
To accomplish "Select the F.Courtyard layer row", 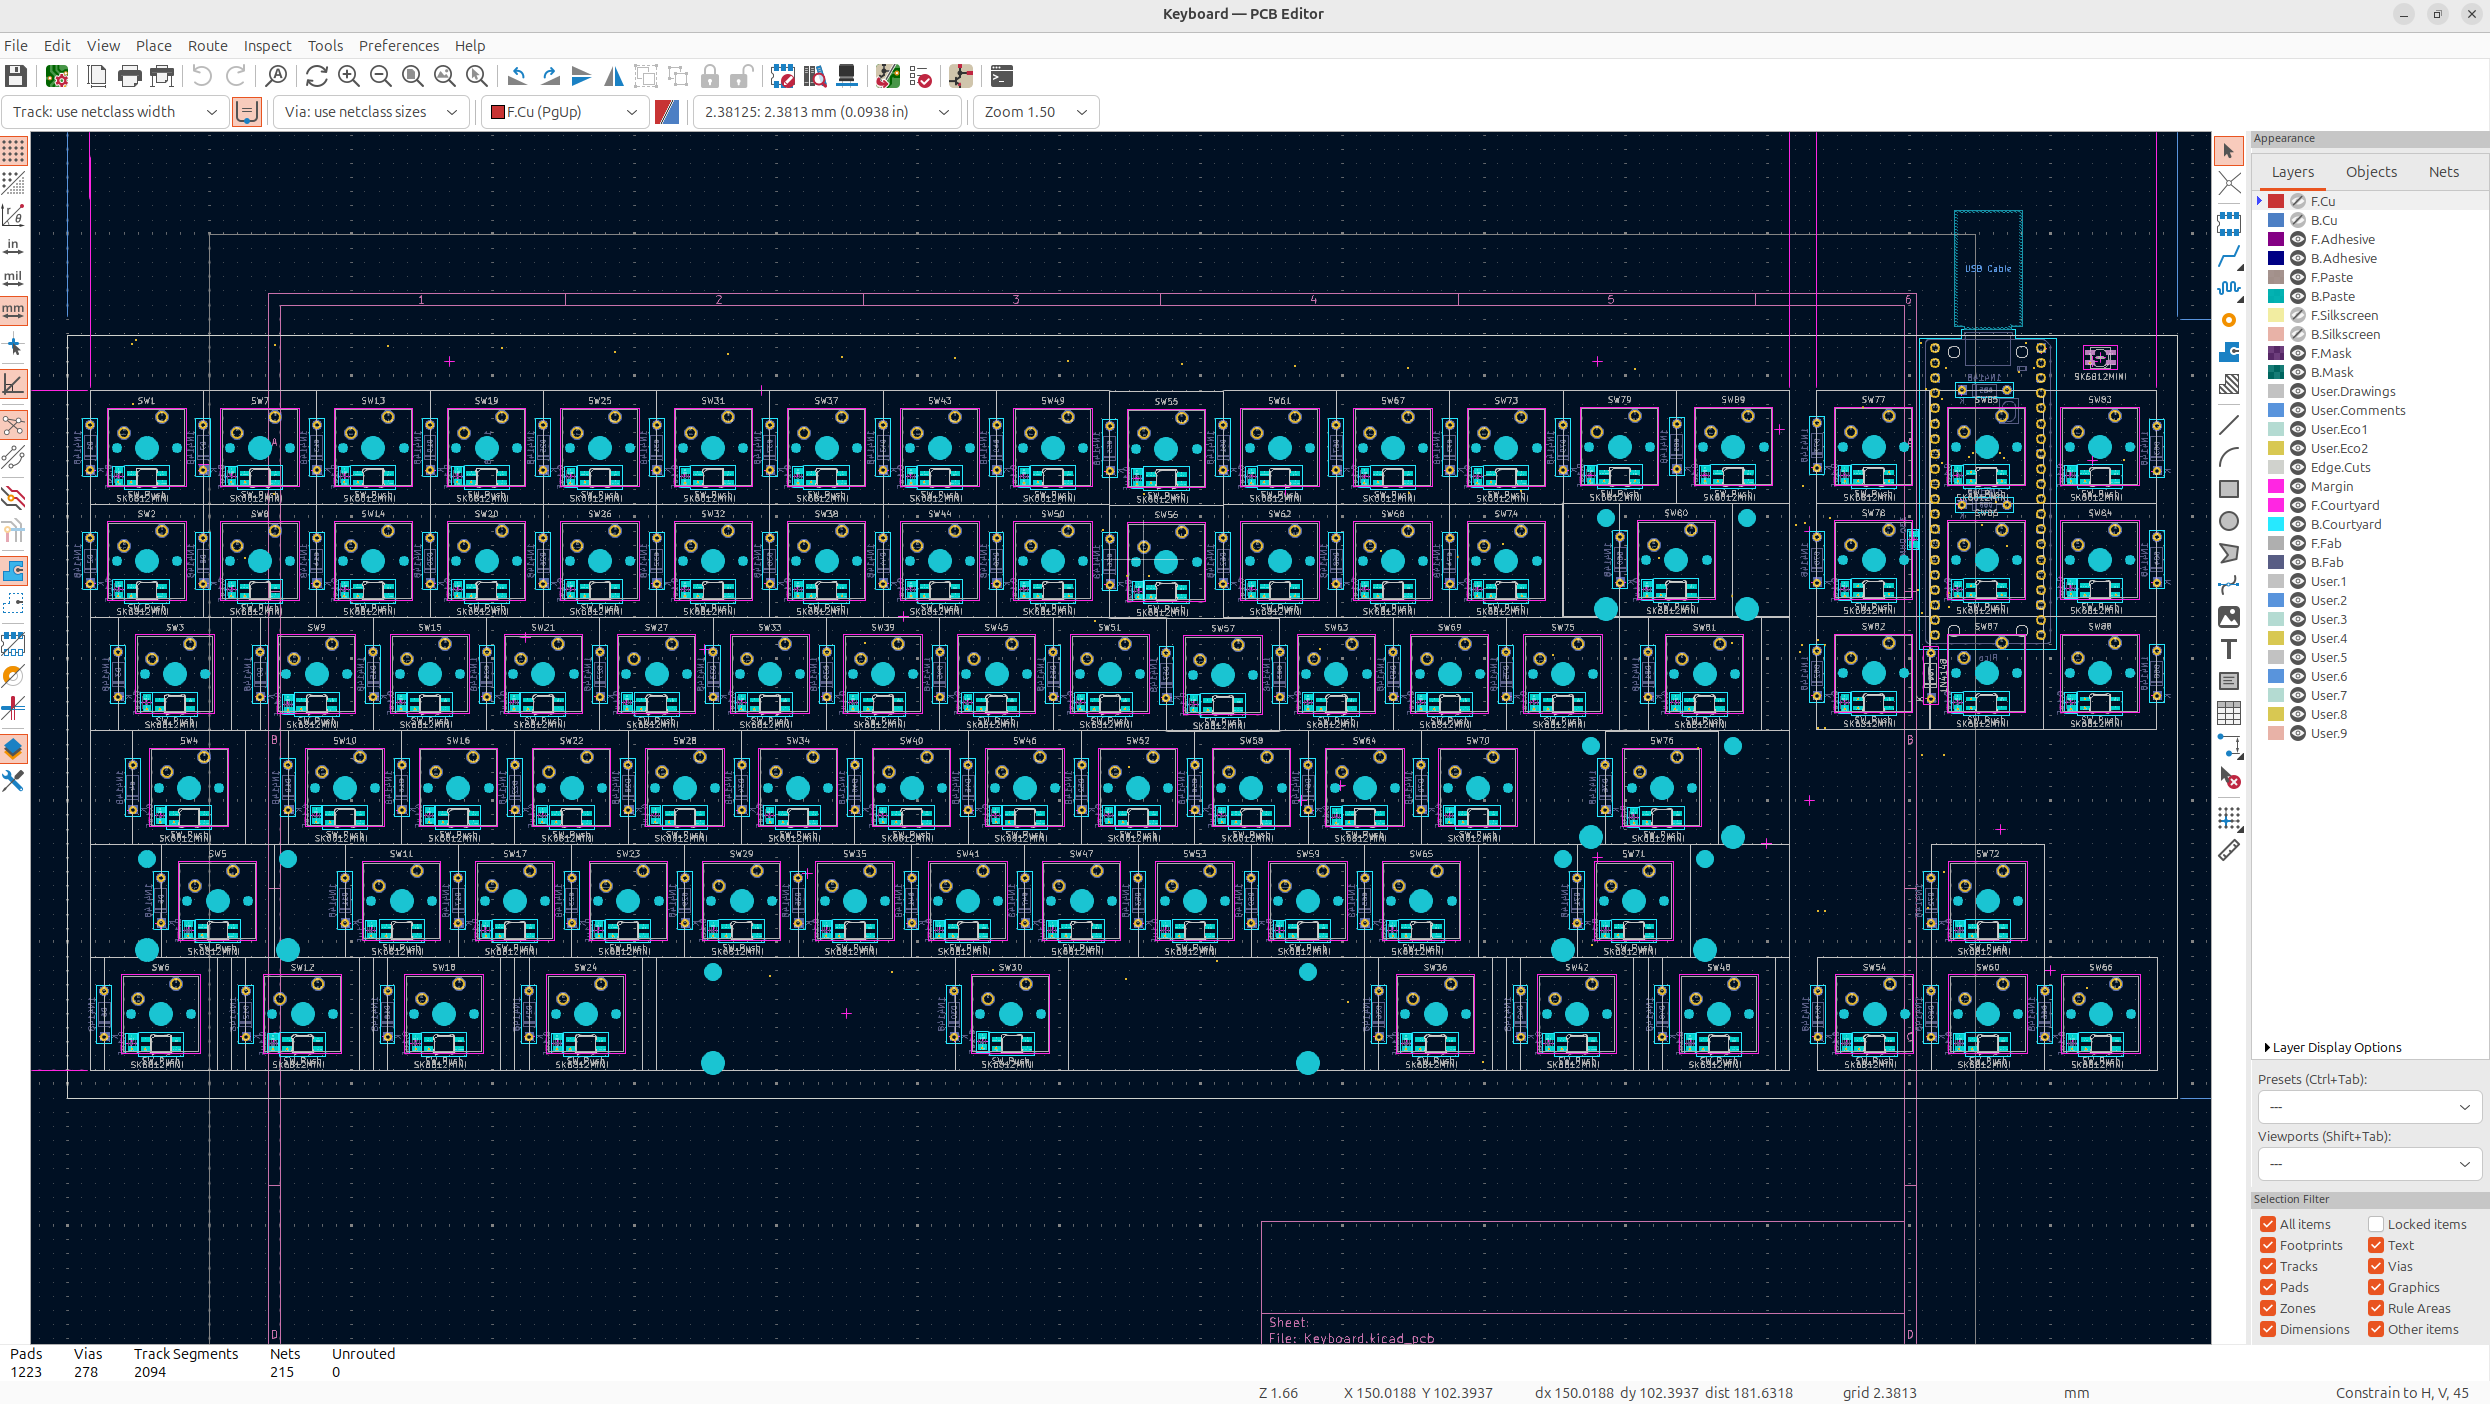I will click(x=2372, y=505).
